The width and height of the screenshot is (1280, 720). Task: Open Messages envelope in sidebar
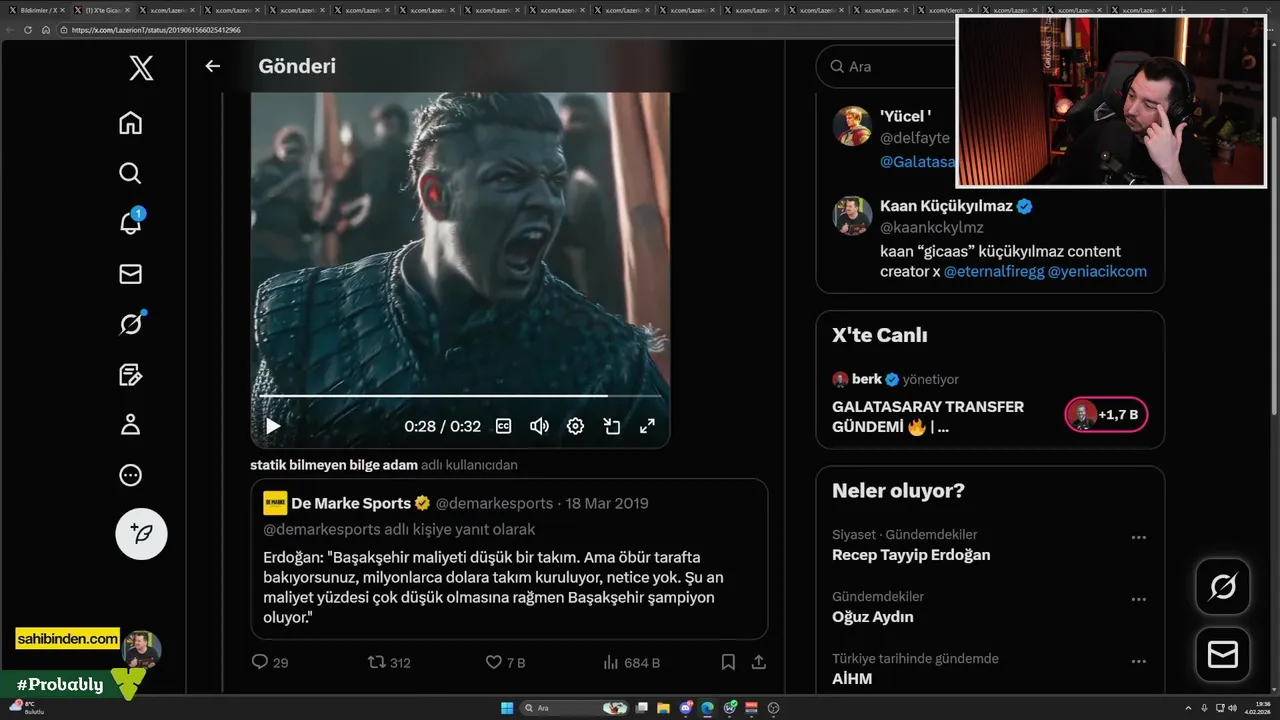pos(130,274)
